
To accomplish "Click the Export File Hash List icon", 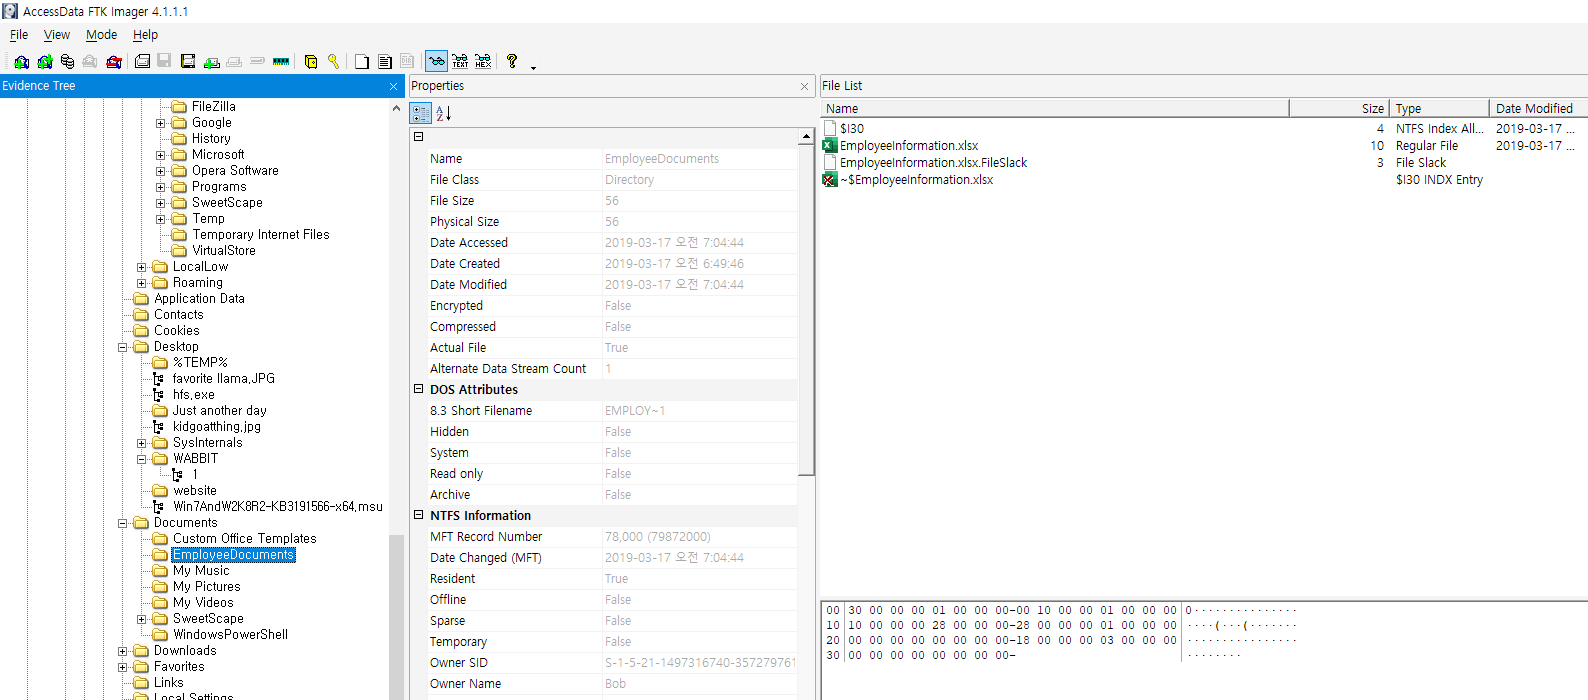I will click(385, 61).
